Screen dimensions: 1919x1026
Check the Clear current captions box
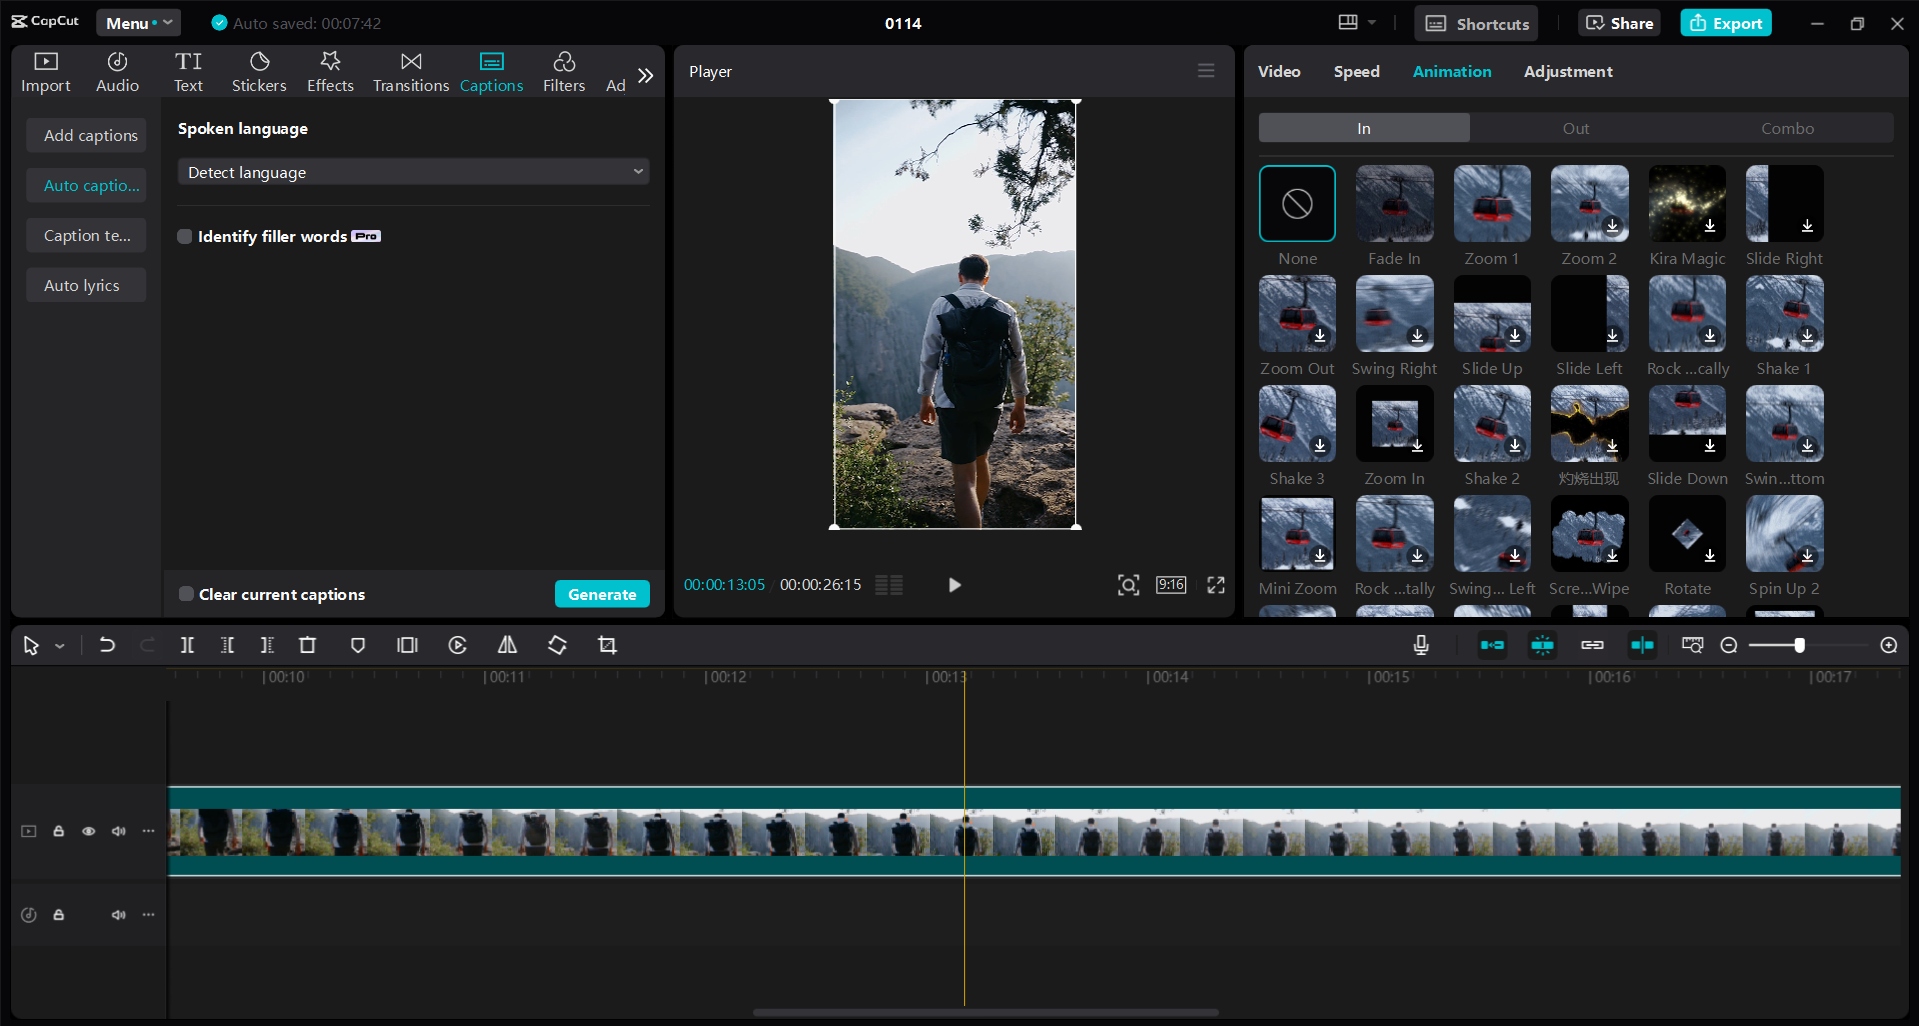[x=186, y=593]
